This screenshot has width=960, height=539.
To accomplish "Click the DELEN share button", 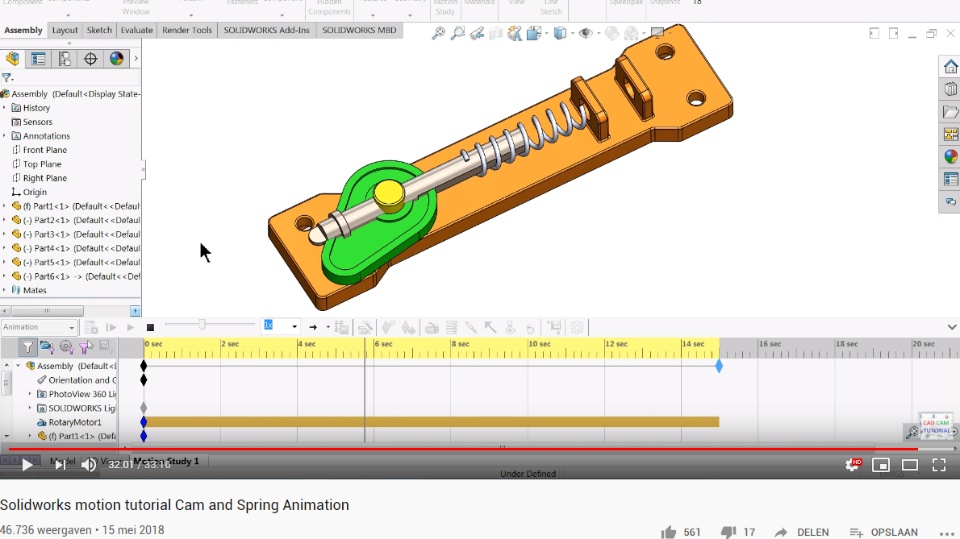I will pos(801,532).
